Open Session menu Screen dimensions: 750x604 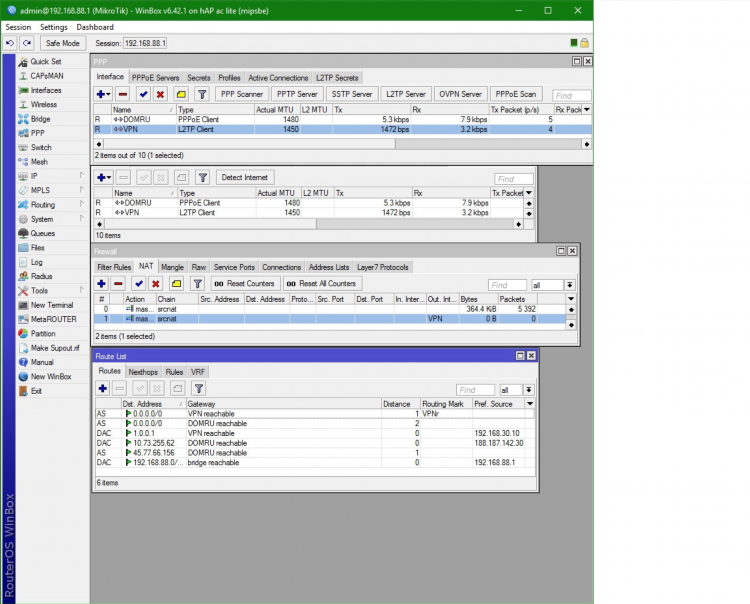click(18, 27)
